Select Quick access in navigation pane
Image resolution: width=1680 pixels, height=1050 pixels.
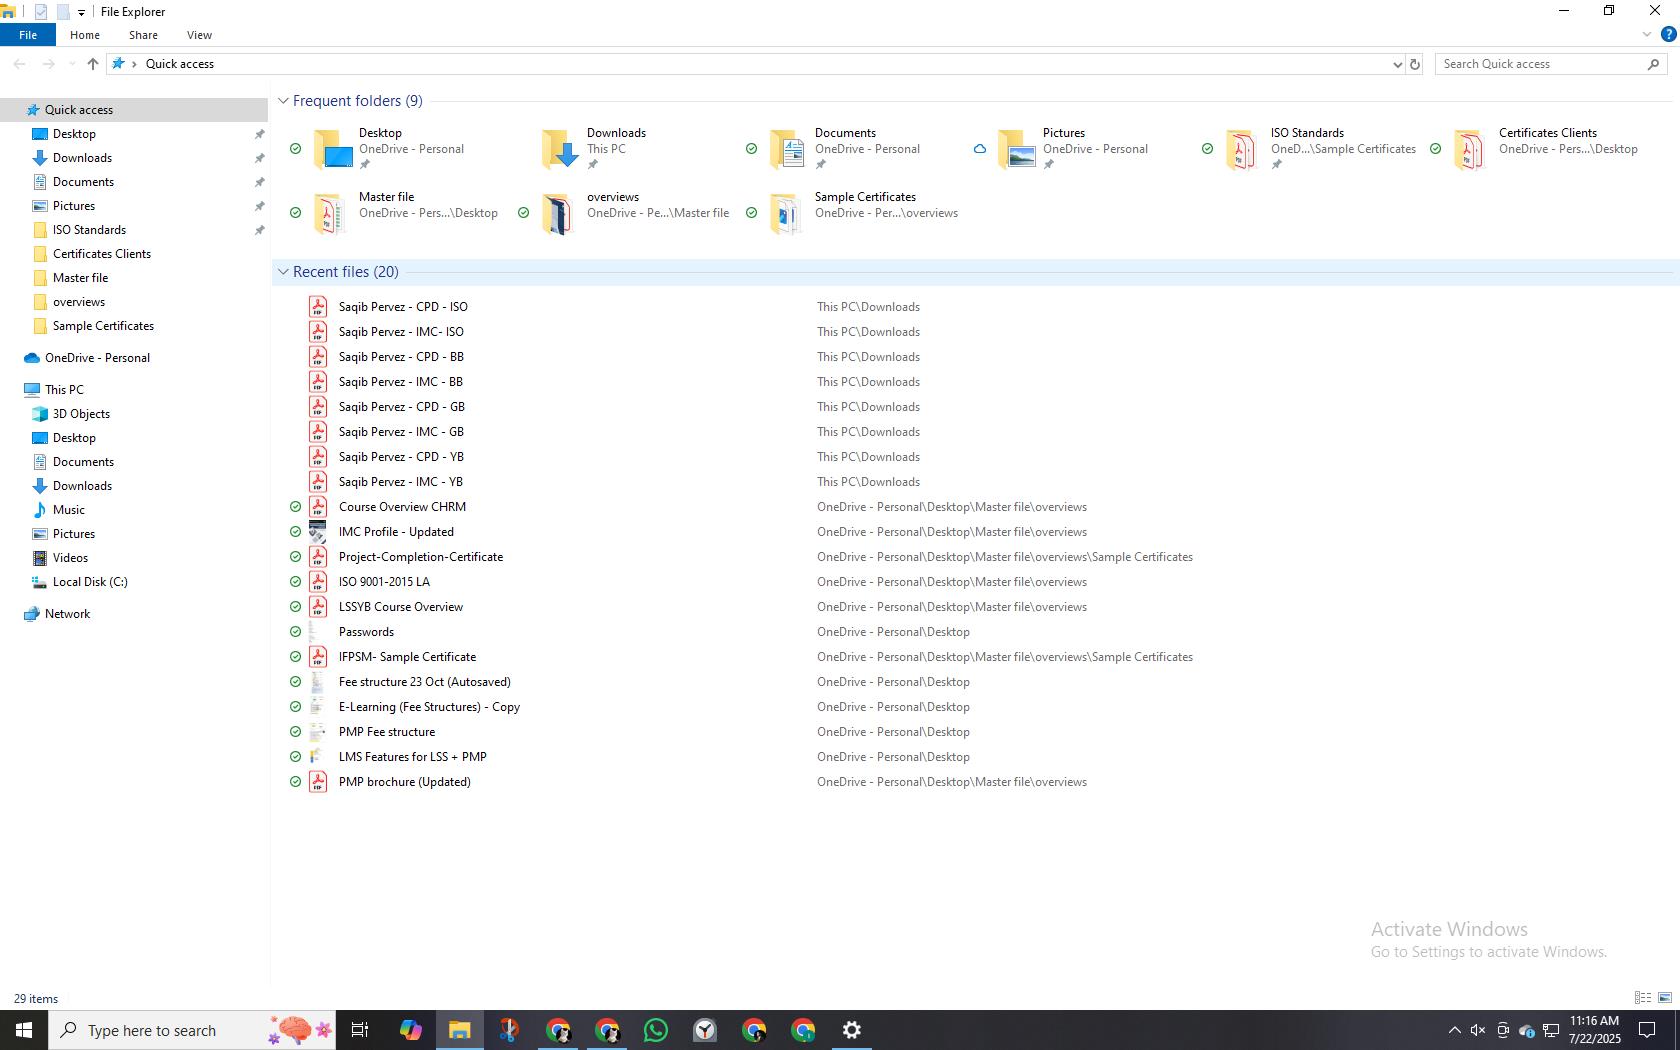134,110
